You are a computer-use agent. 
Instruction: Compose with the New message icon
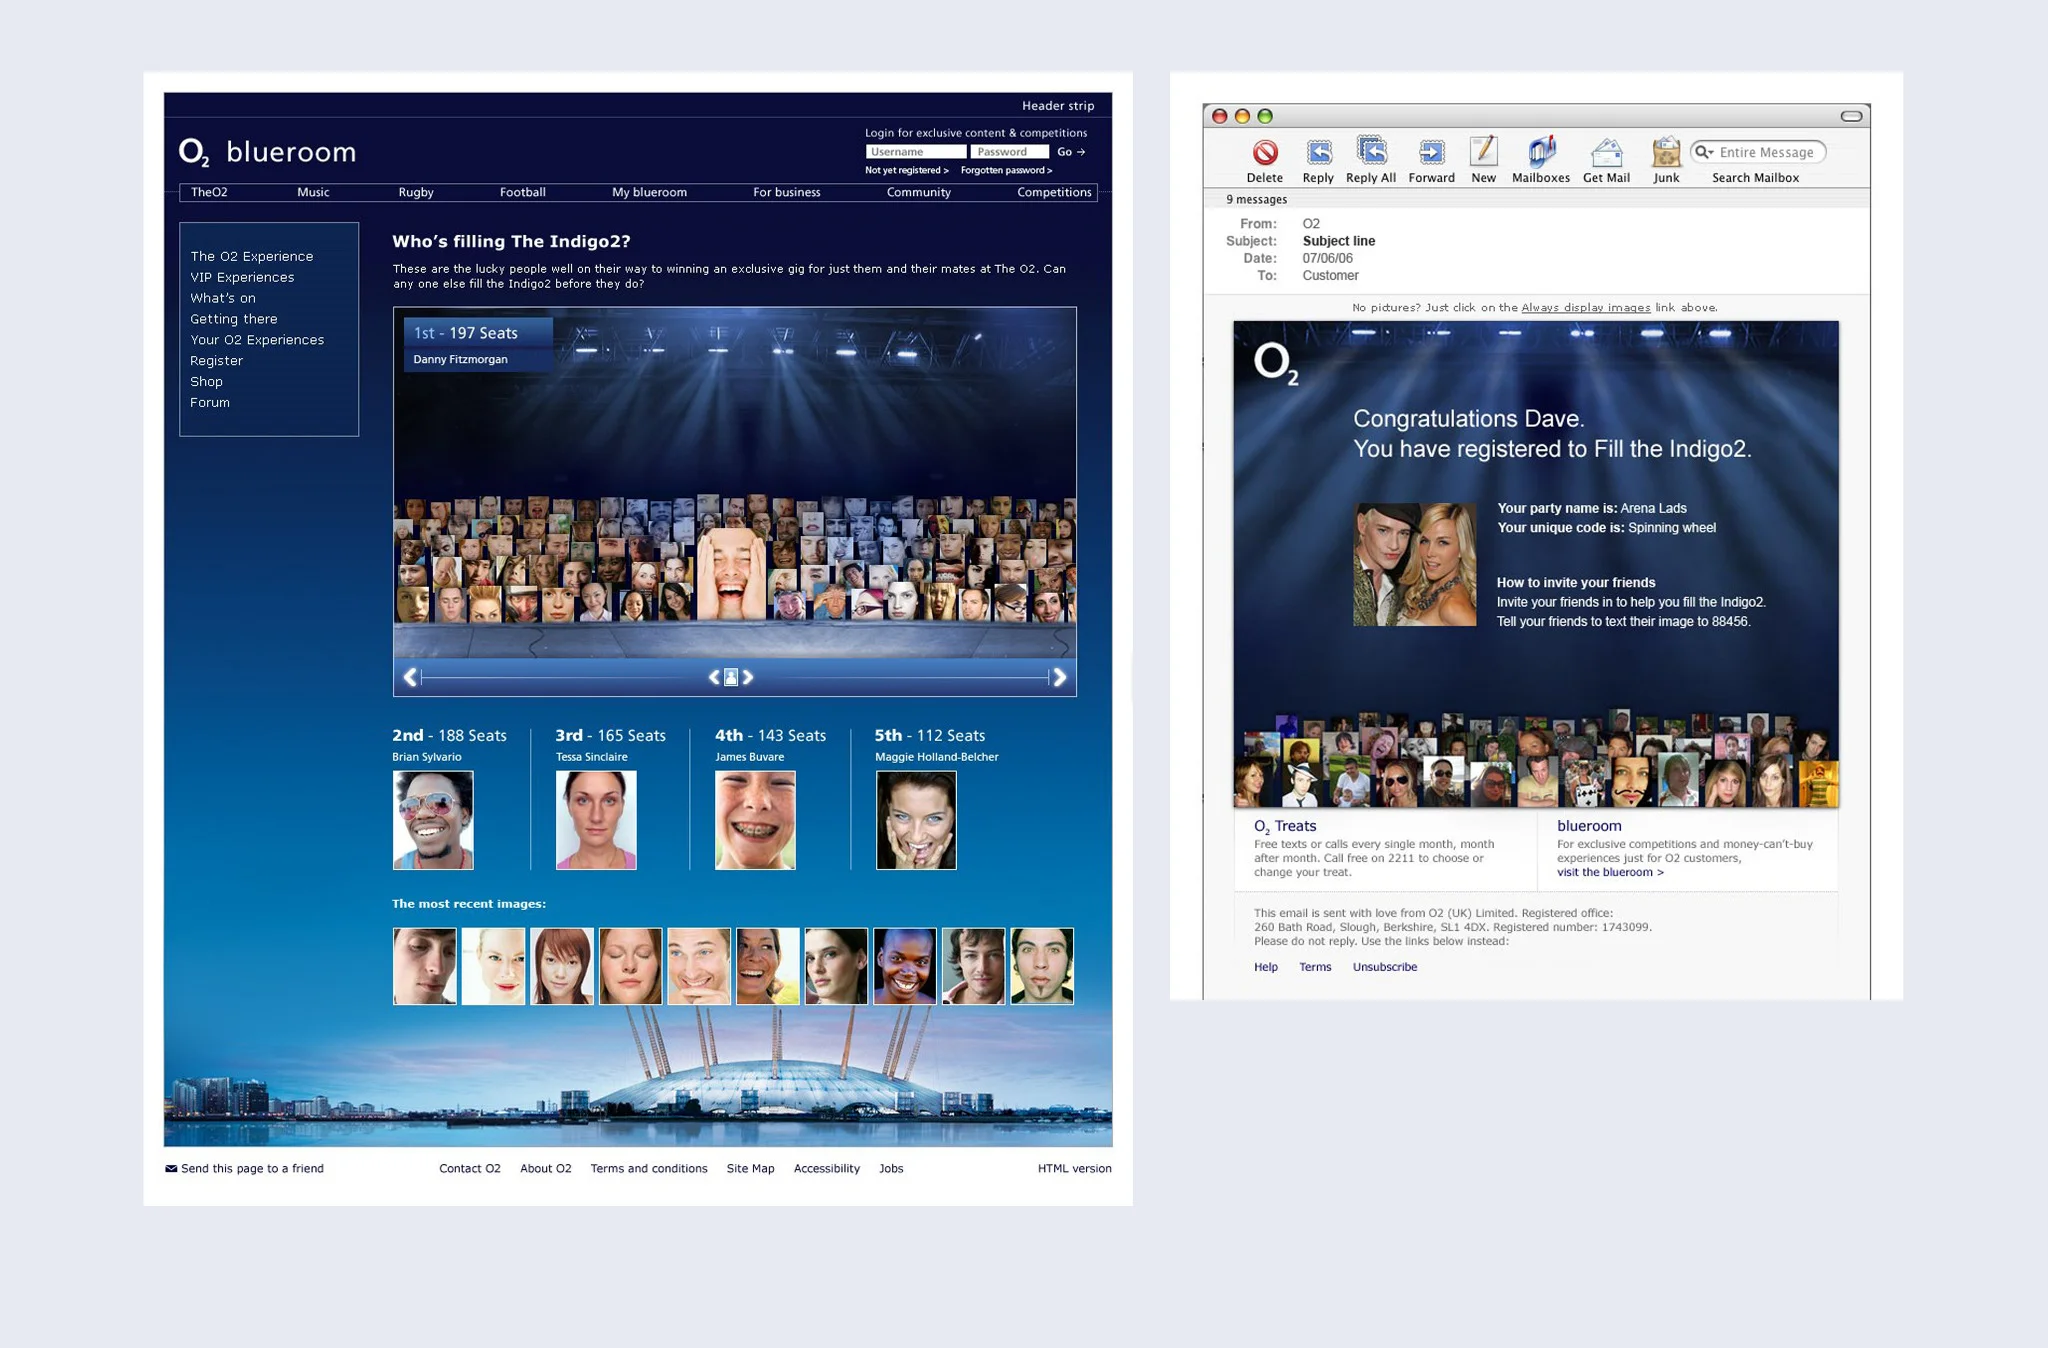pyautogui.click(x=1483, y=152)
